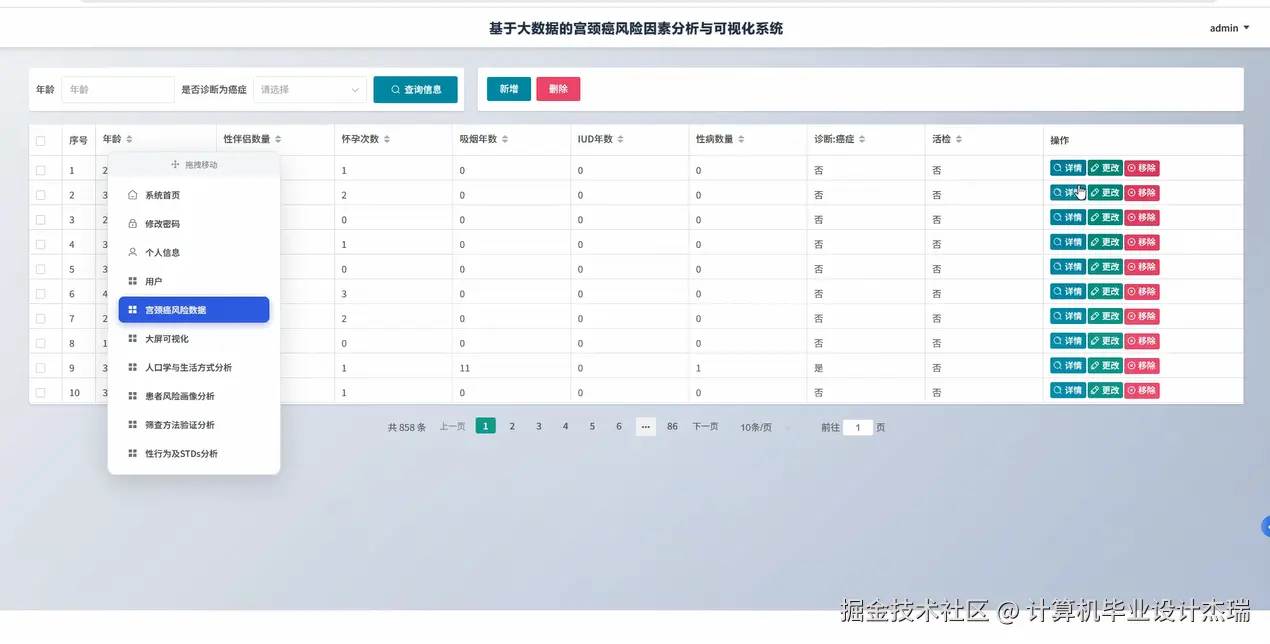Screen dimensions: 1270x644
Task: Open 筛查方法验证分析 menu item
Action: 194,425
